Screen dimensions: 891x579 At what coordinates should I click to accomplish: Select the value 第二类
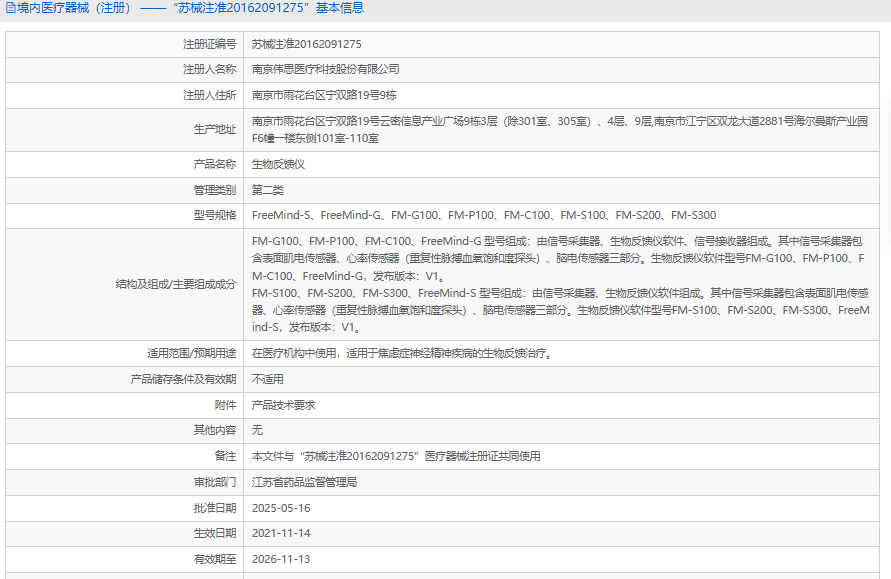click(268, 190)
